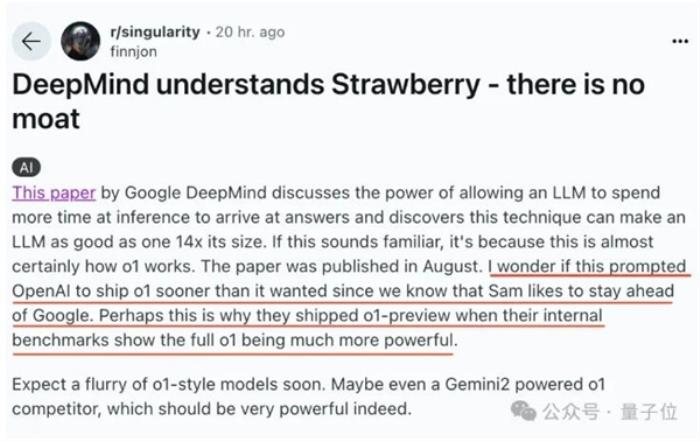Click the word "Strawberry" in the post title
The width and height of the screenshot is (700, 441).
click(x=405, y=84)
